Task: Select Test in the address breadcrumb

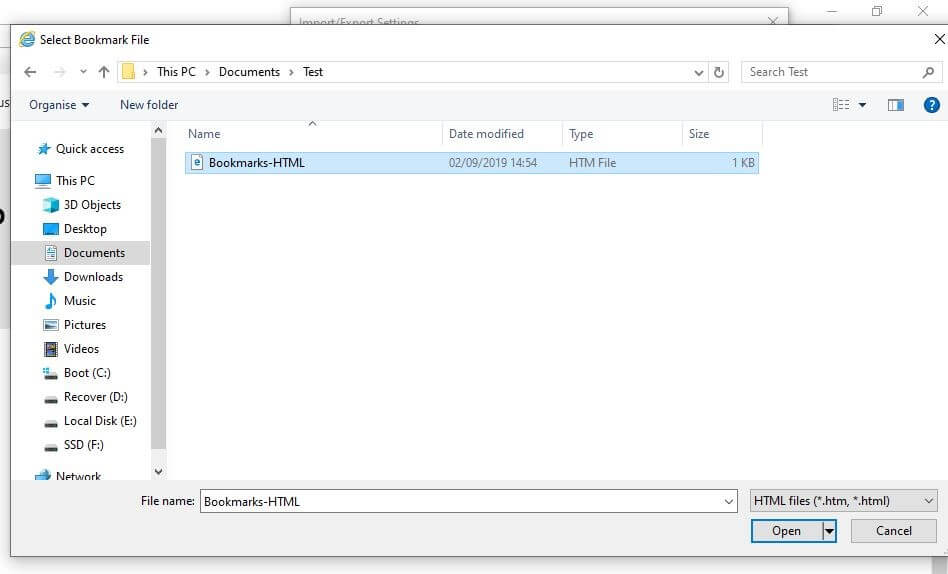Action: pos(313,72)
